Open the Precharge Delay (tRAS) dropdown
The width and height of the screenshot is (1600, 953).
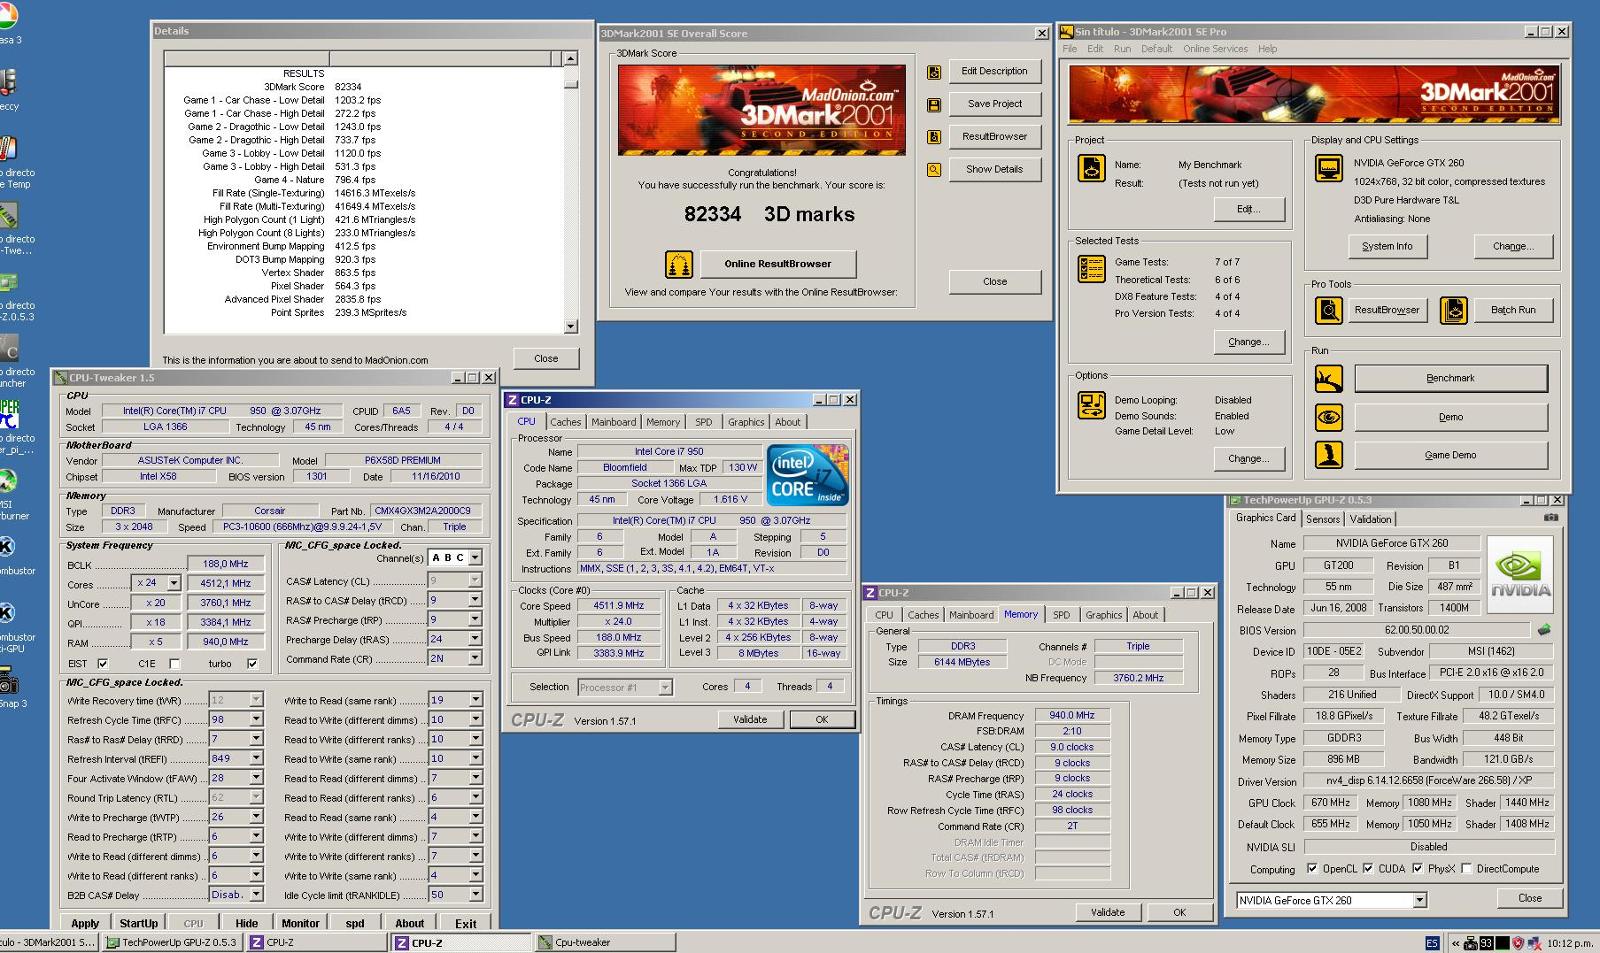pos(475,639)
